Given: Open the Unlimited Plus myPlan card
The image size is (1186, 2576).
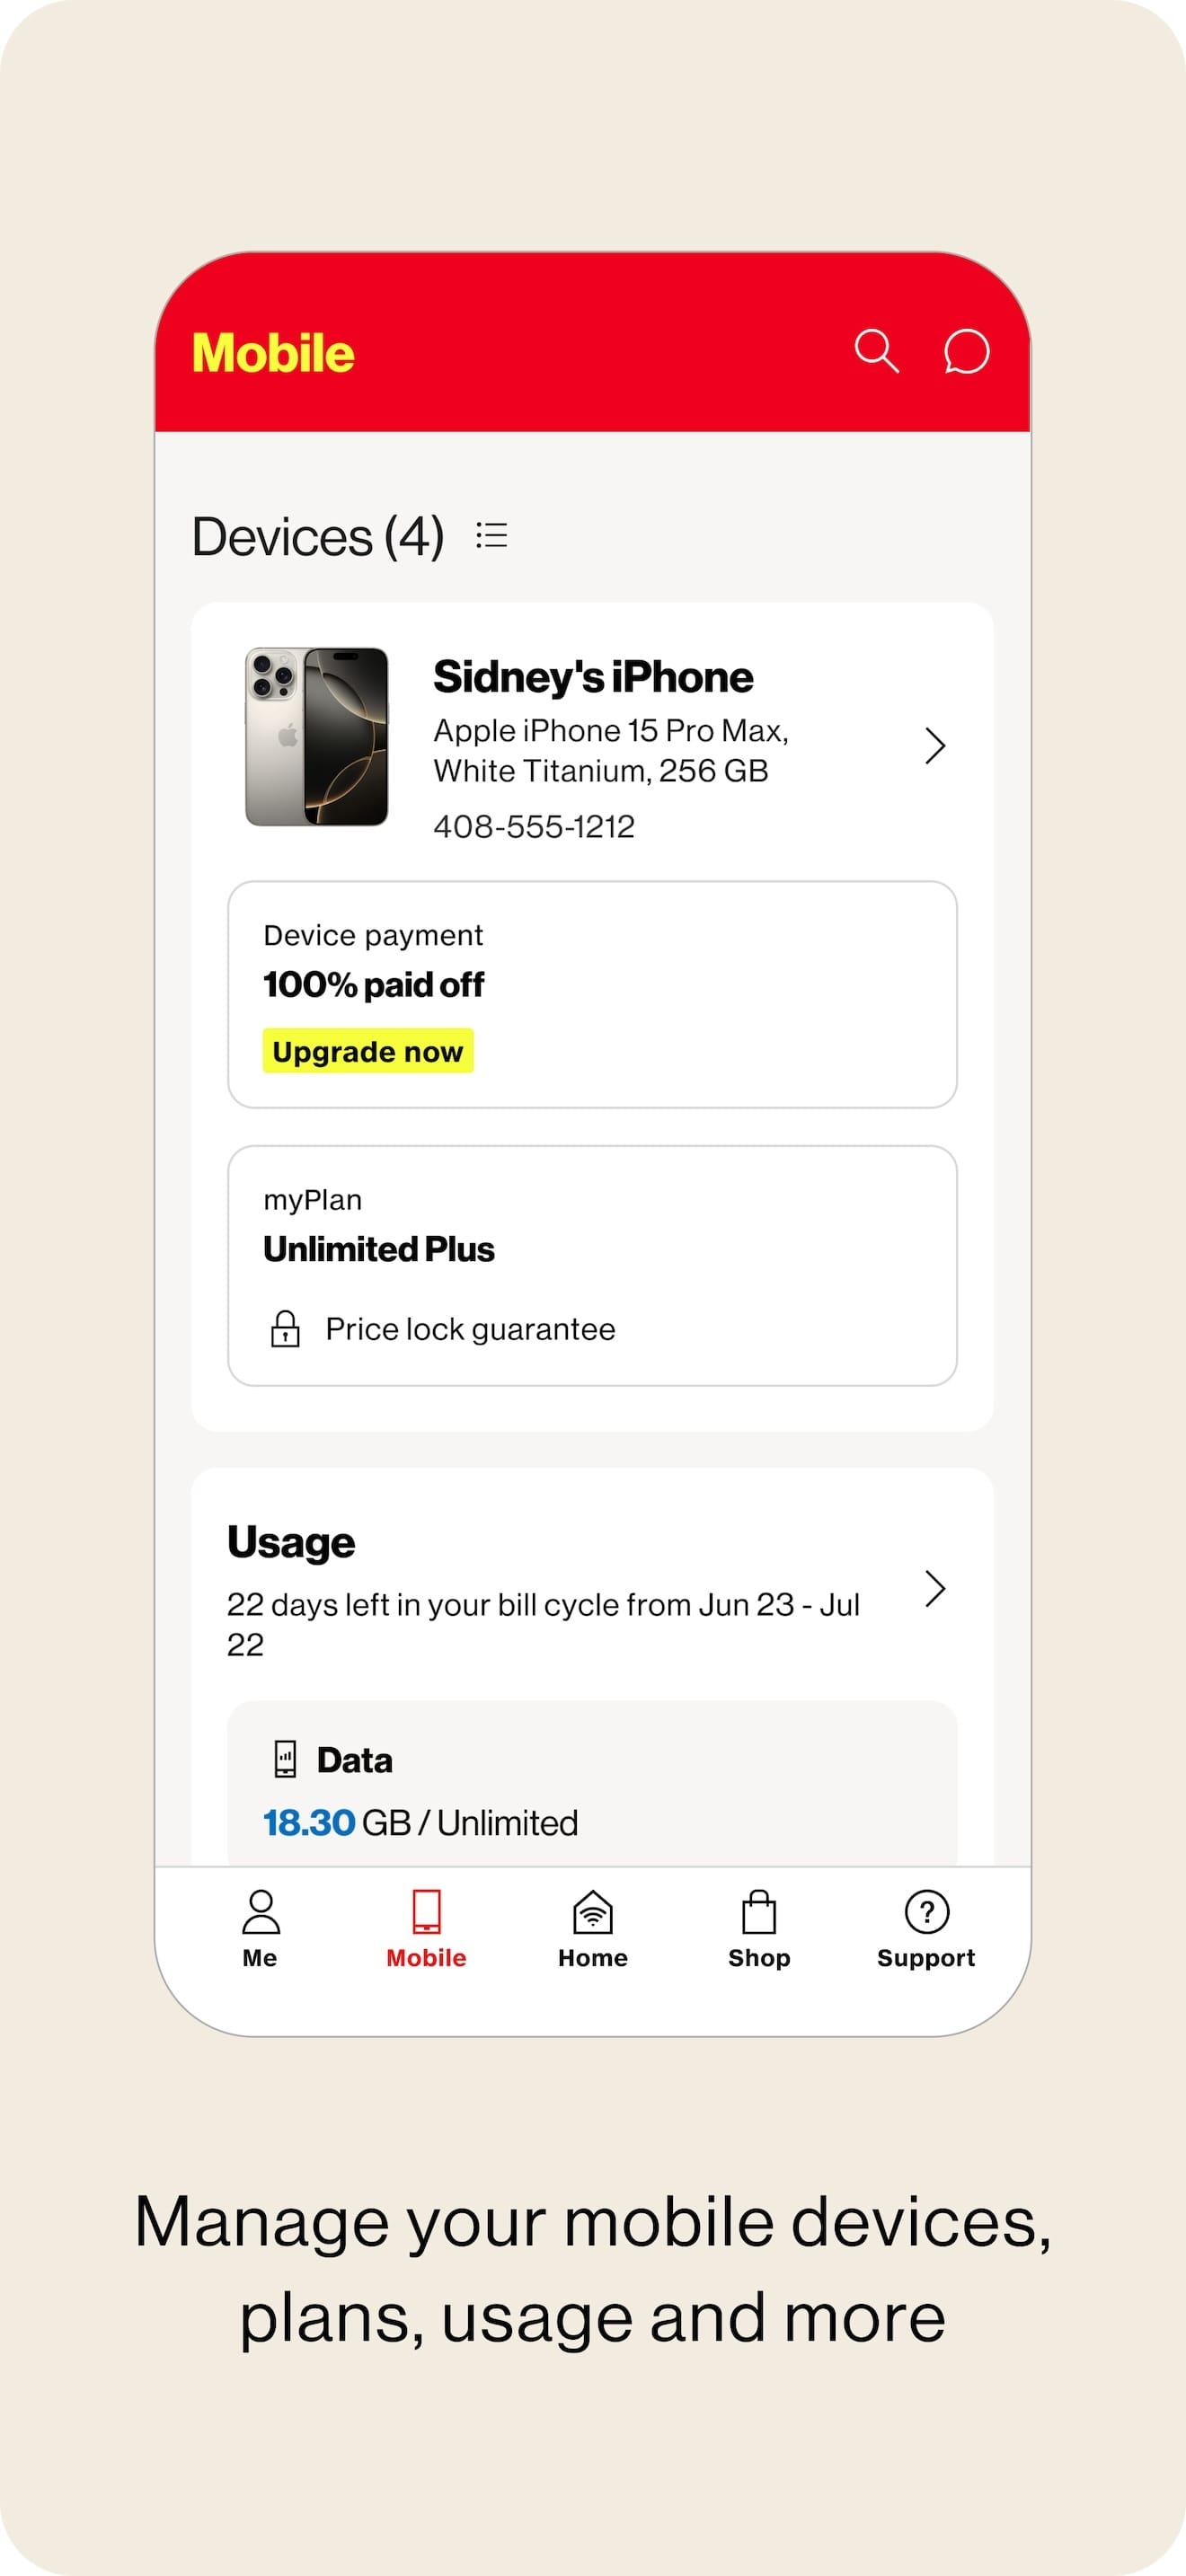Looking at the screenshot, I should 592,1265.
